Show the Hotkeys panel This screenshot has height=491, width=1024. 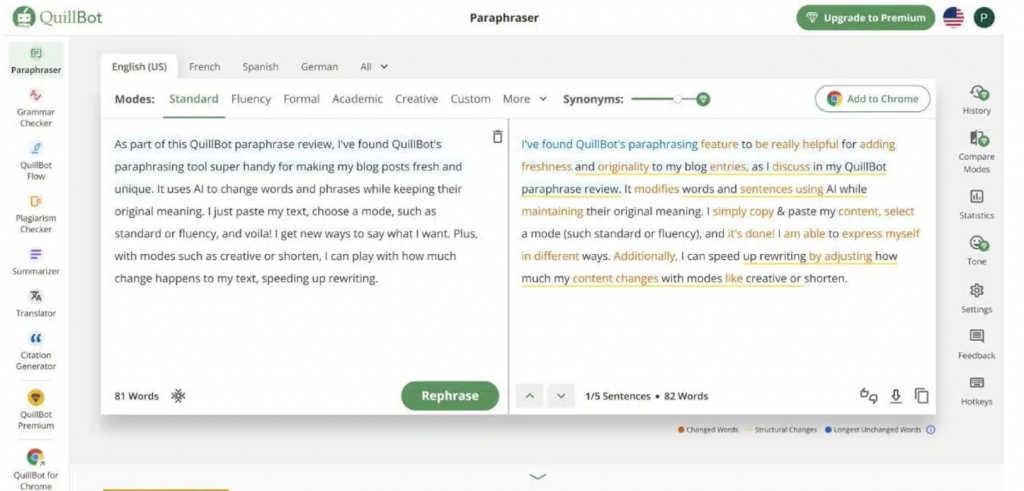976,391
